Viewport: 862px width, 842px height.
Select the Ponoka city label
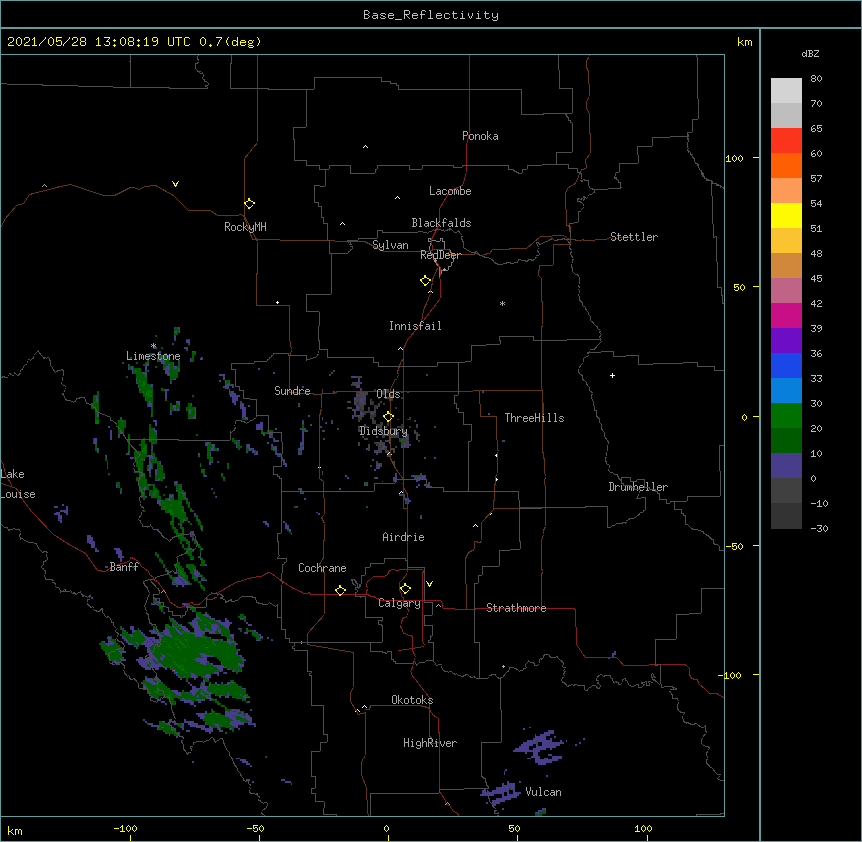[x=480, y=136]
